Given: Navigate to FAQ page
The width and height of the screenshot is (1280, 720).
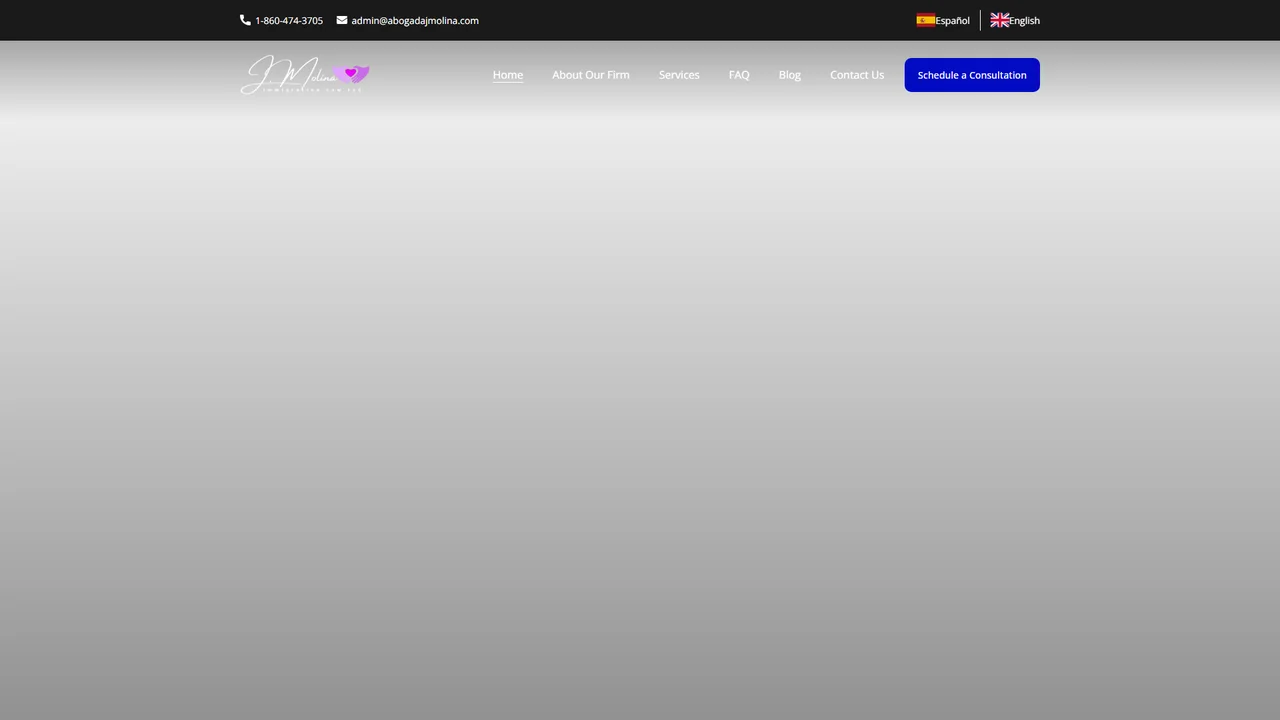Looking at the screenshot, I should (739, 75).
